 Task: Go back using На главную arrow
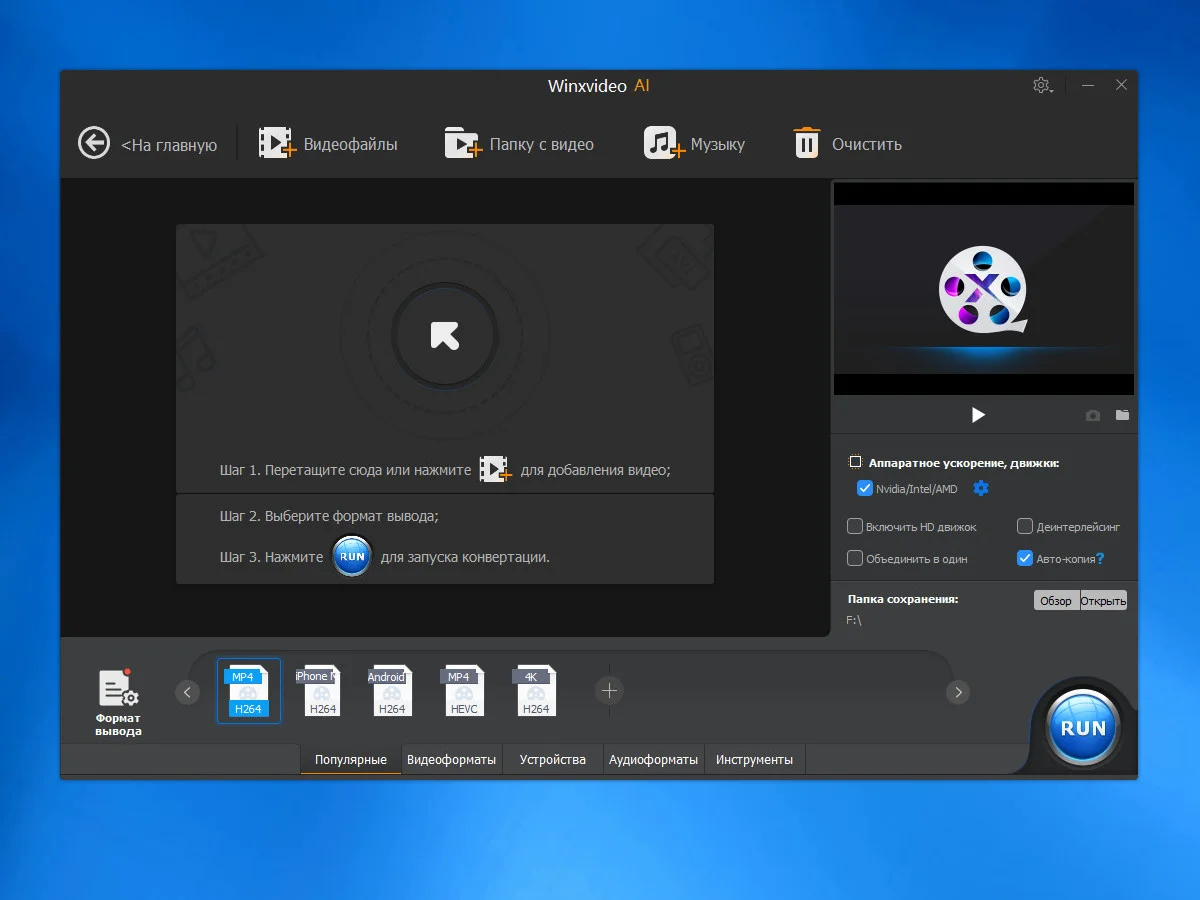94,144
